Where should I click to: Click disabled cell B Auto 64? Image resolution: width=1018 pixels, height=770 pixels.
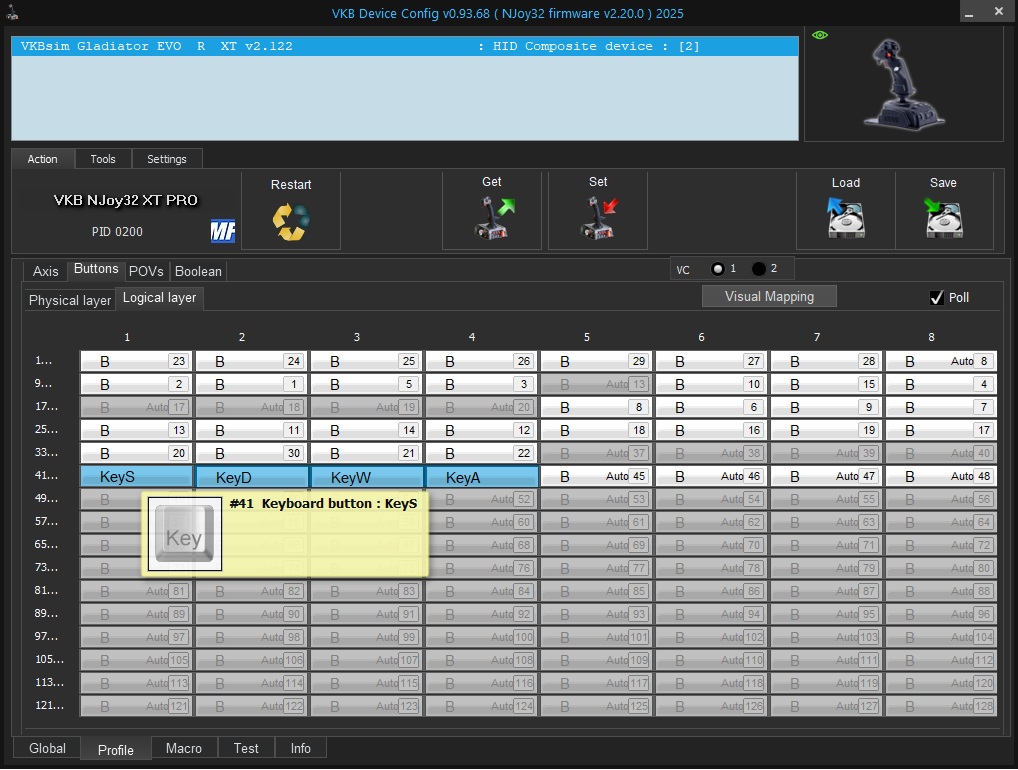pos(941,522)
